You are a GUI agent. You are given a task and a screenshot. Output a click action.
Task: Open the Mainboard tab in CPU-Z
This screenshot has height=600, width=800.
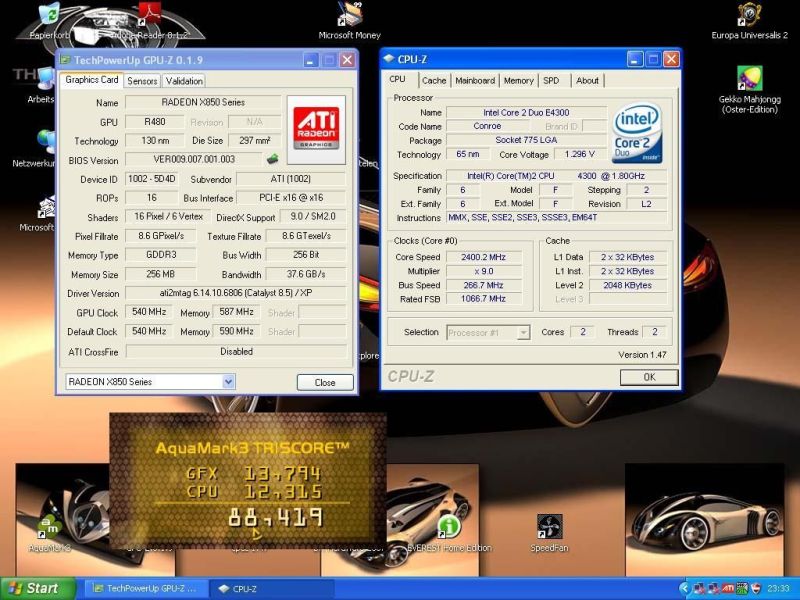[475, 80]
